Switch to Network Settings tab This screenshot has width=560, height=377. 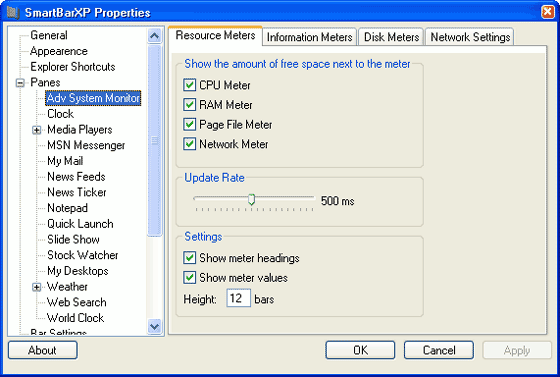470,37
